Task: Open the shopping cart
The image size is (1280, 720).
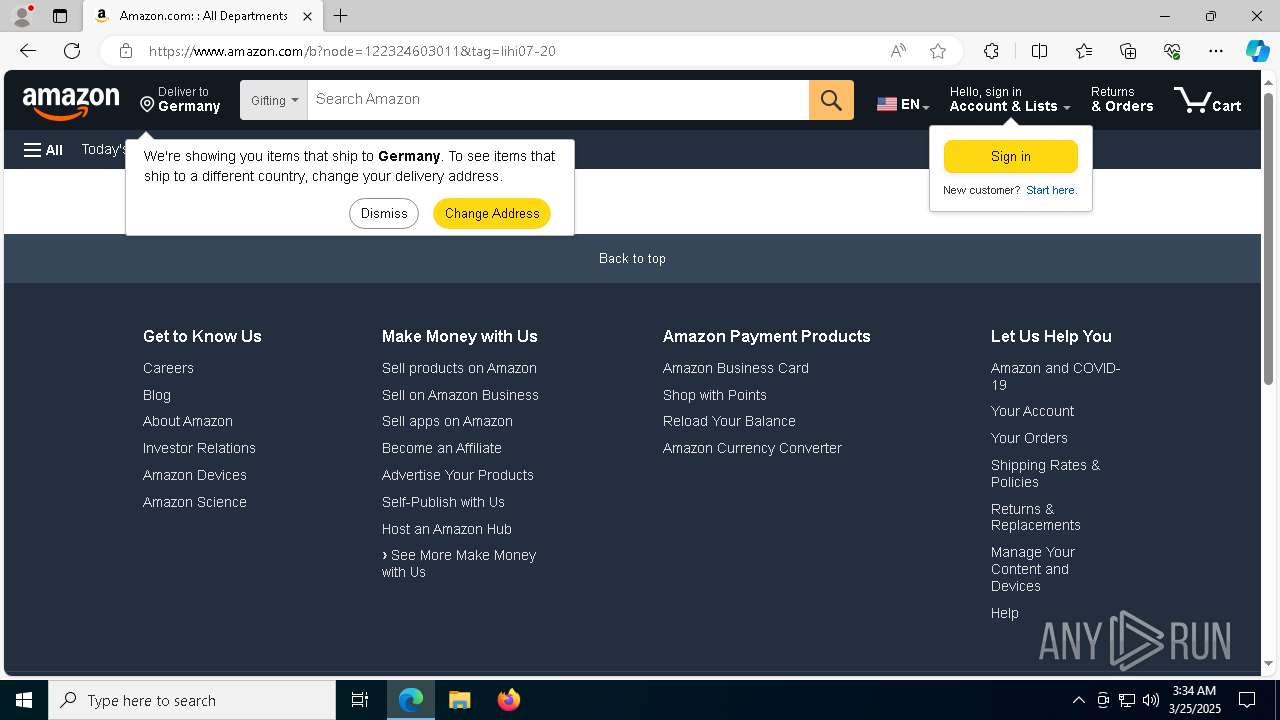Action: (x=1208, y=100)
